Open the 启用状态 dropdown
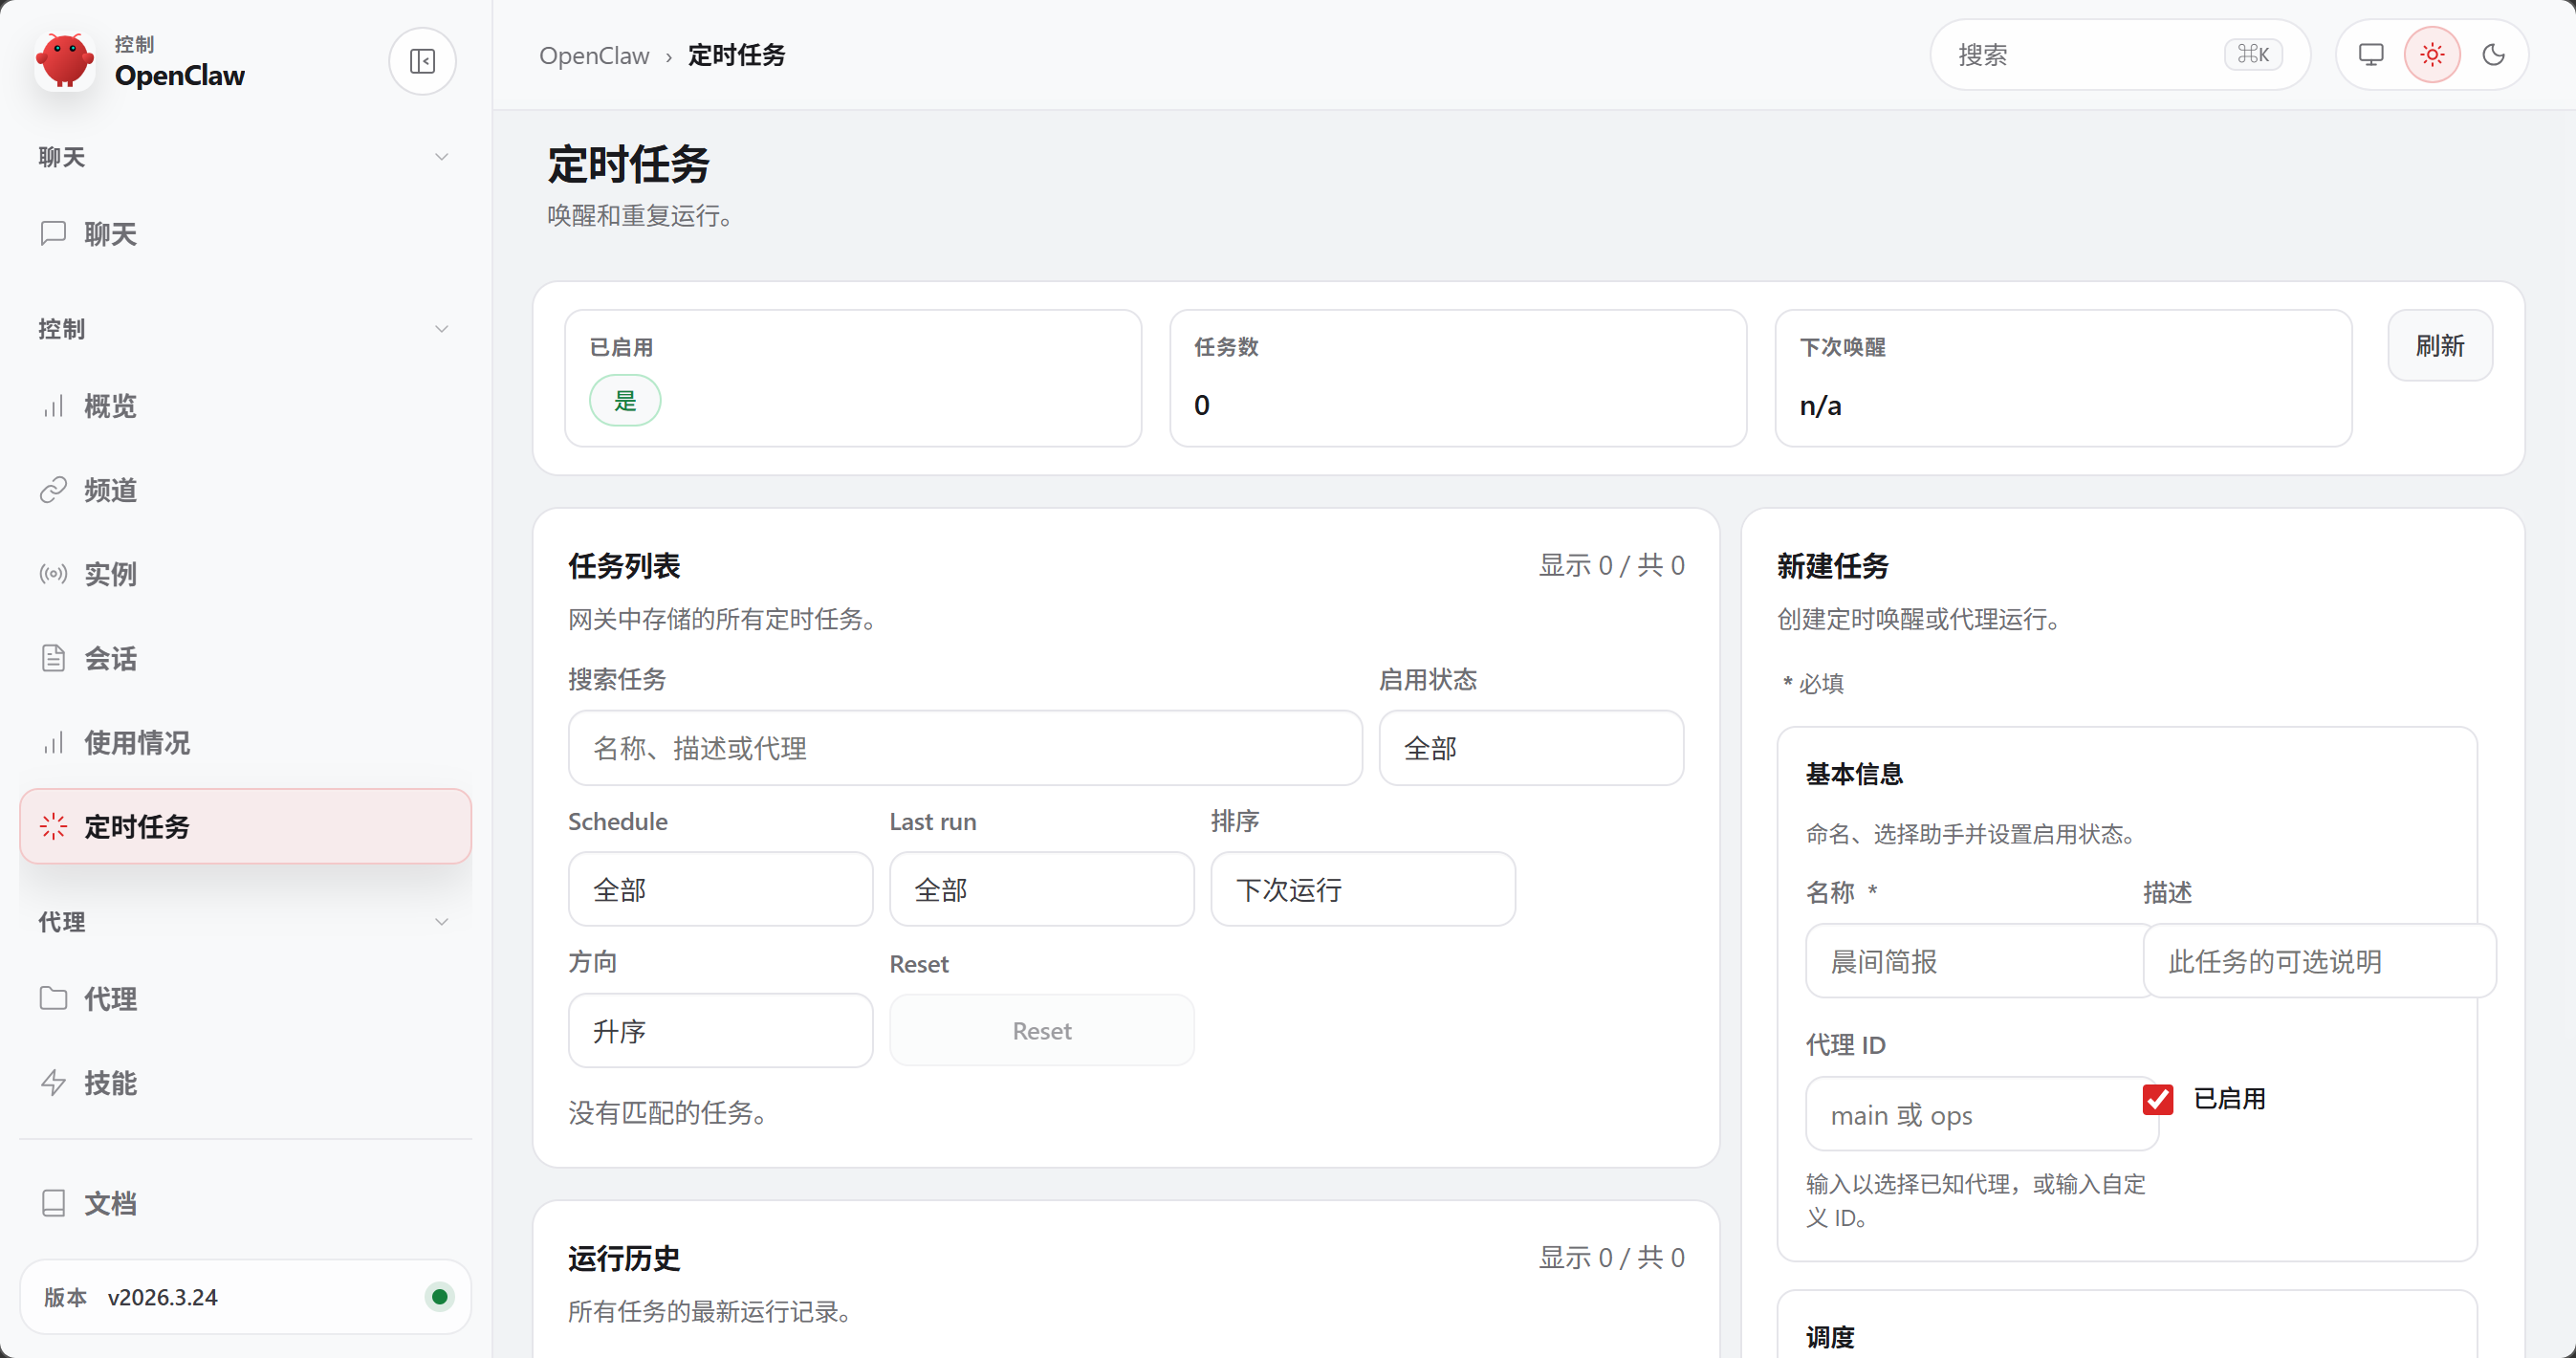 [1530, 748]
